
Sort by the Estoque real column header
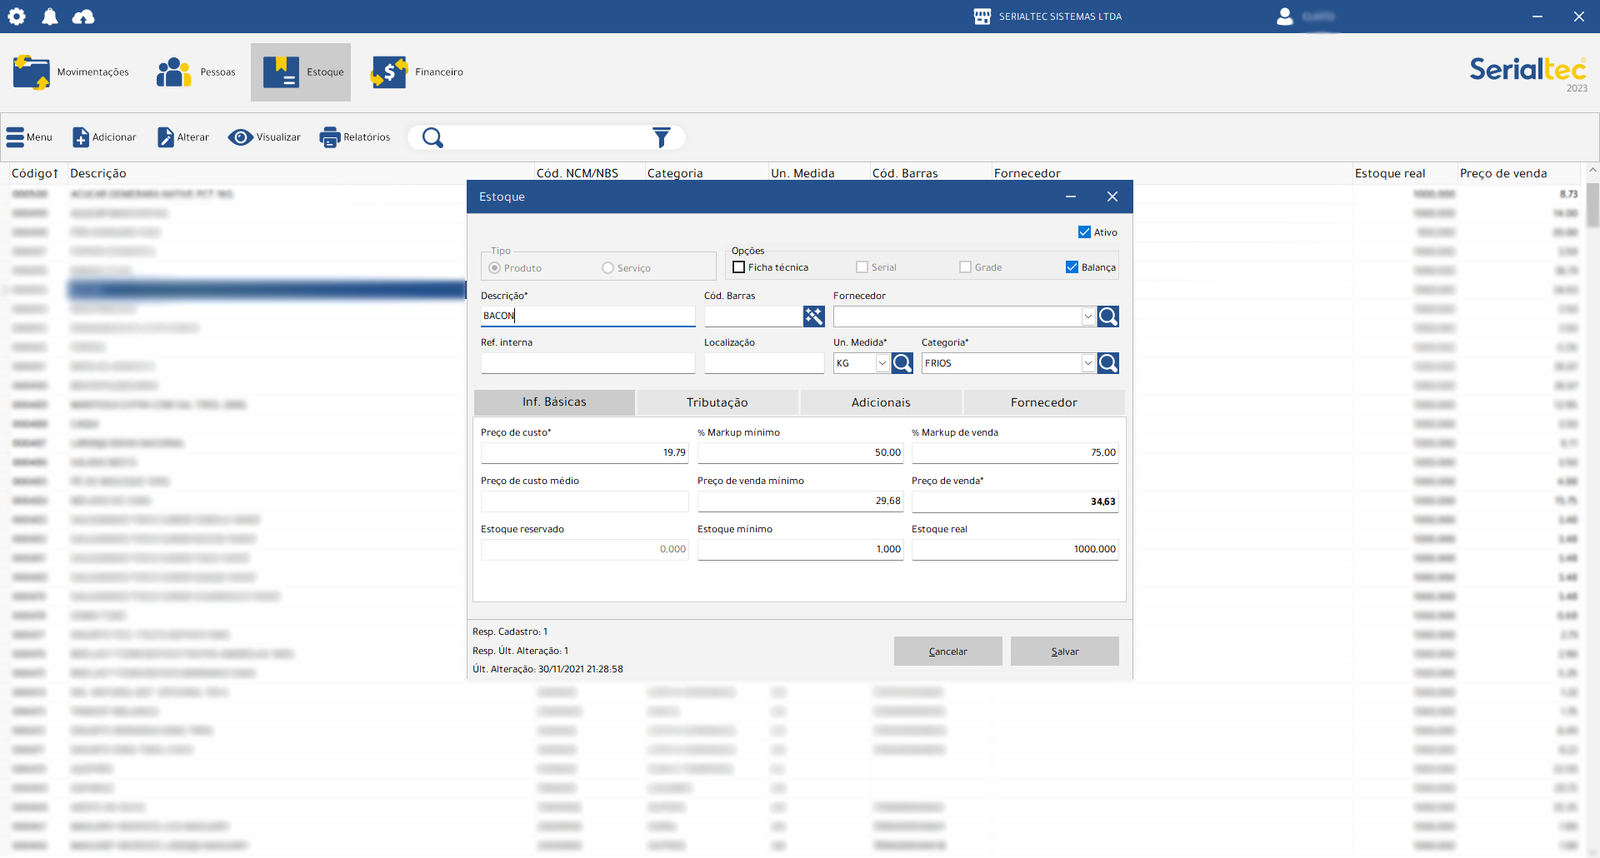[x=1390, y=173]
